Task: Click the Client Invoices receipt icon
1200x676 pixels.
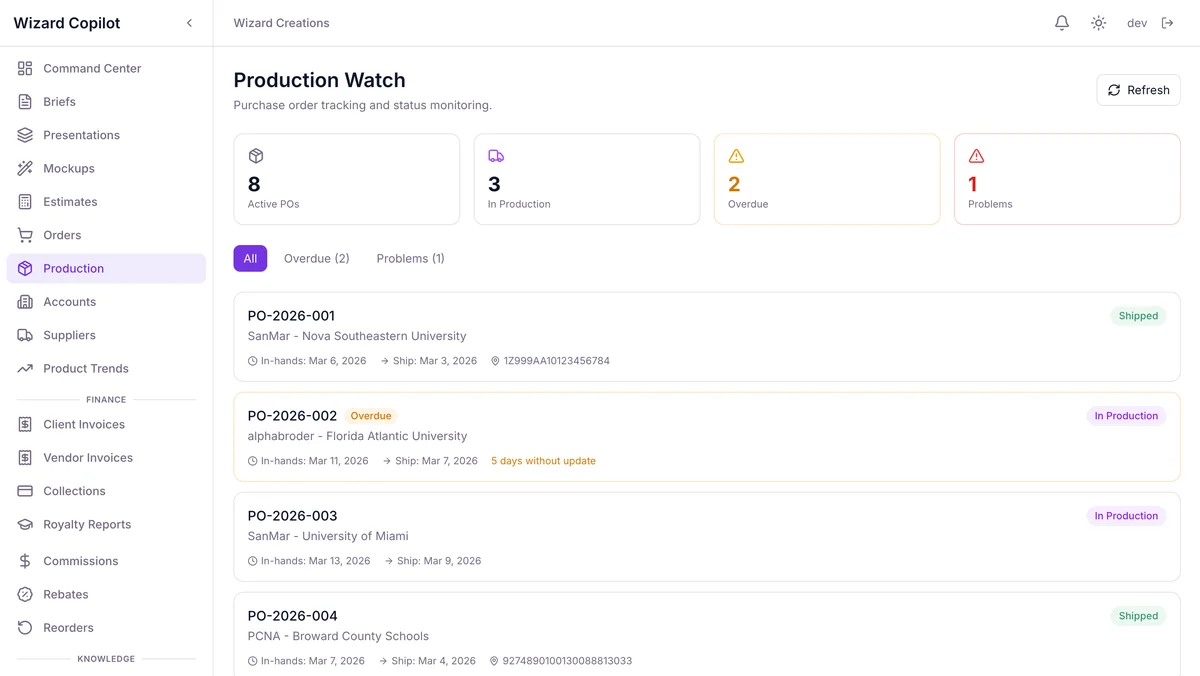Action: (x=25, y=424)
